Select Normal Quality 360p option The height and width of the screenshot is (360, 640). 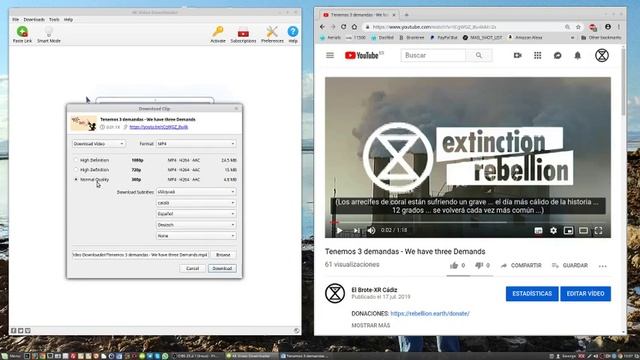[76, 180]
